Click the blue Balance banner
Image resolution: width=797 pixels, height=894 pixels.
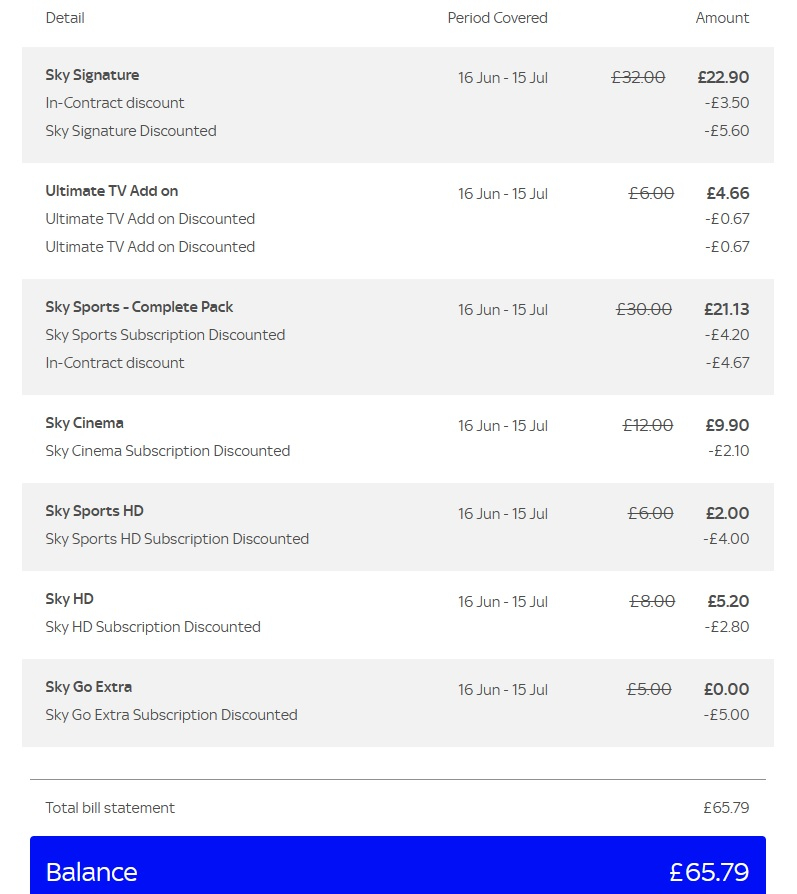click(398, 865)
